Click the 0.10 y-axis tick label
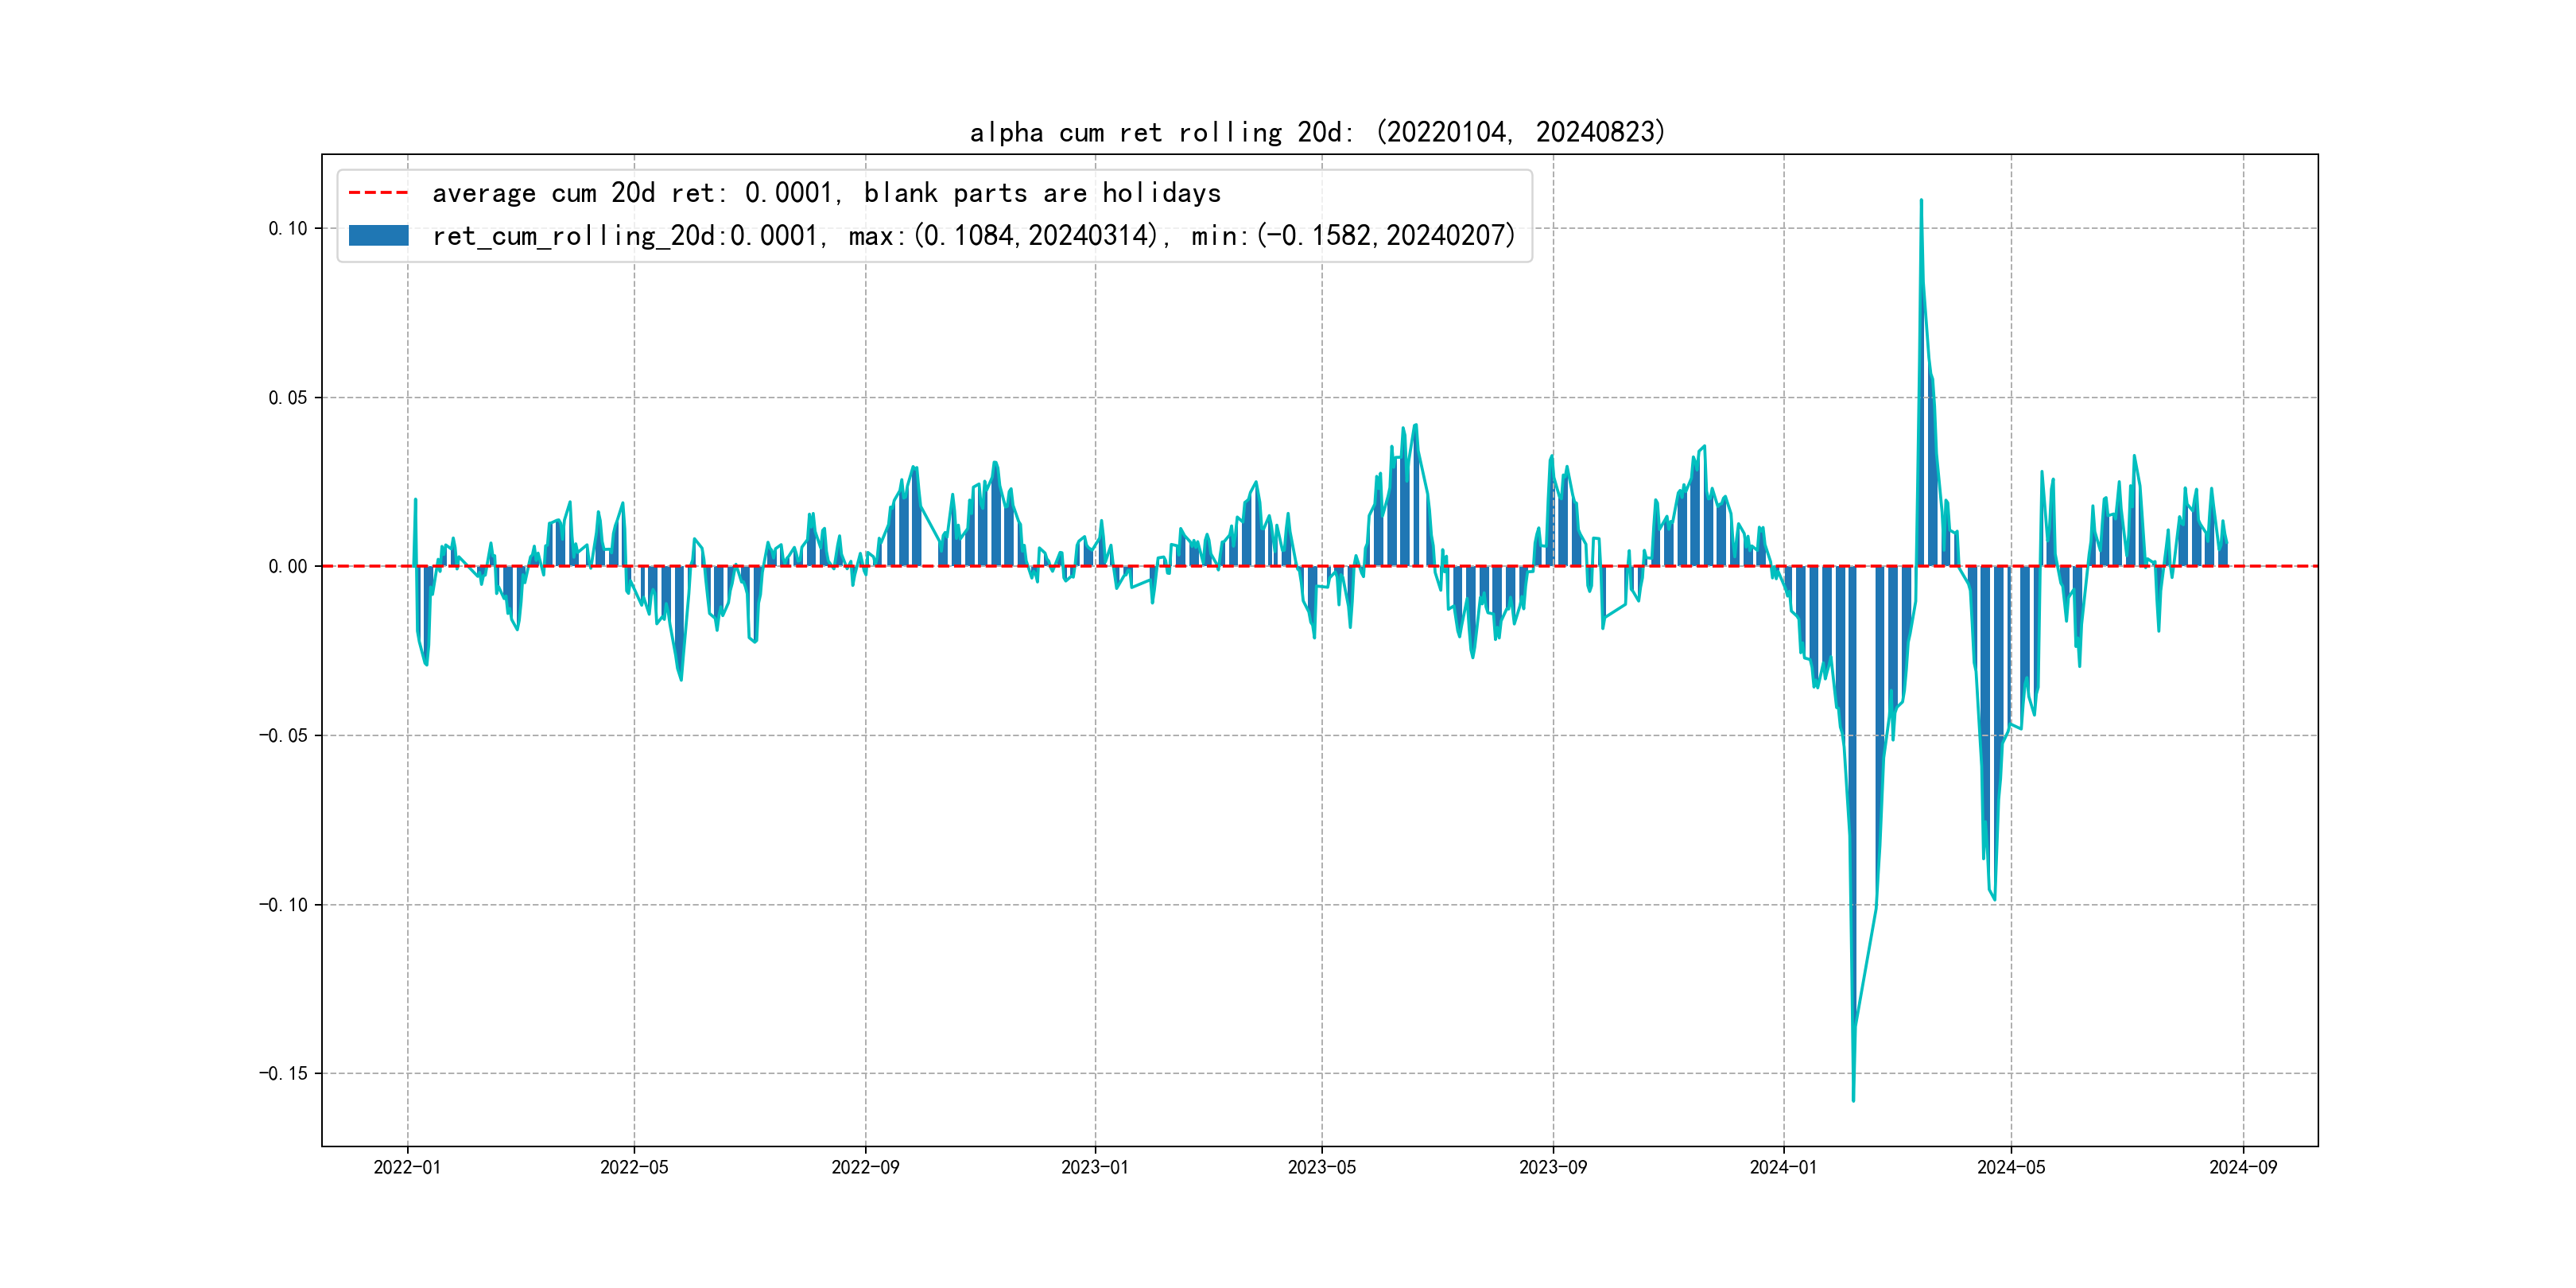 pos(287,229)
